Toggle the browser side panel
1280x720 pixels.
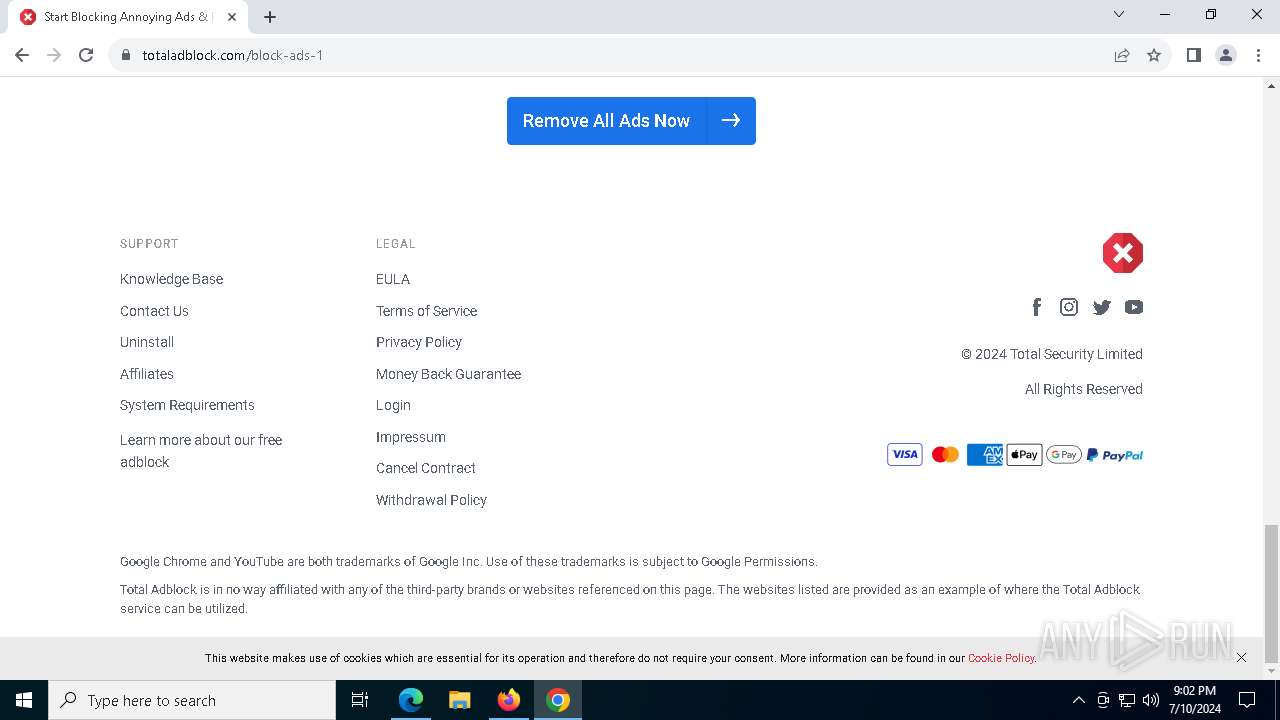(1194, 55)
